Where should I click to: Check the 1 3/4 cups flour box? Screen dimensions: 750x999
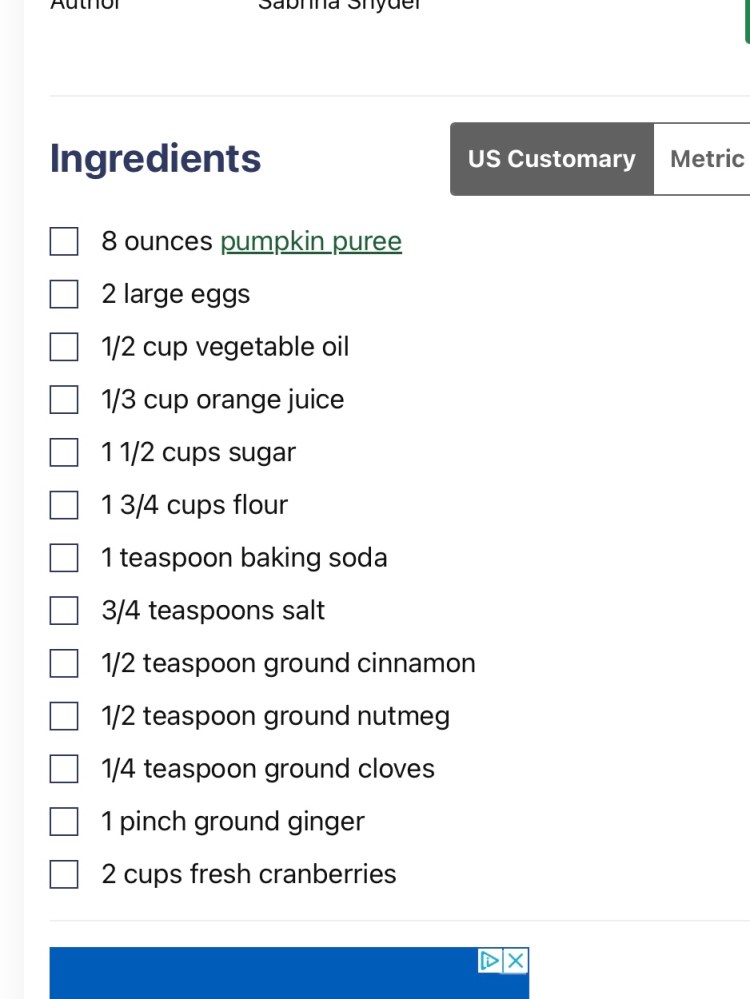[64, 506]
